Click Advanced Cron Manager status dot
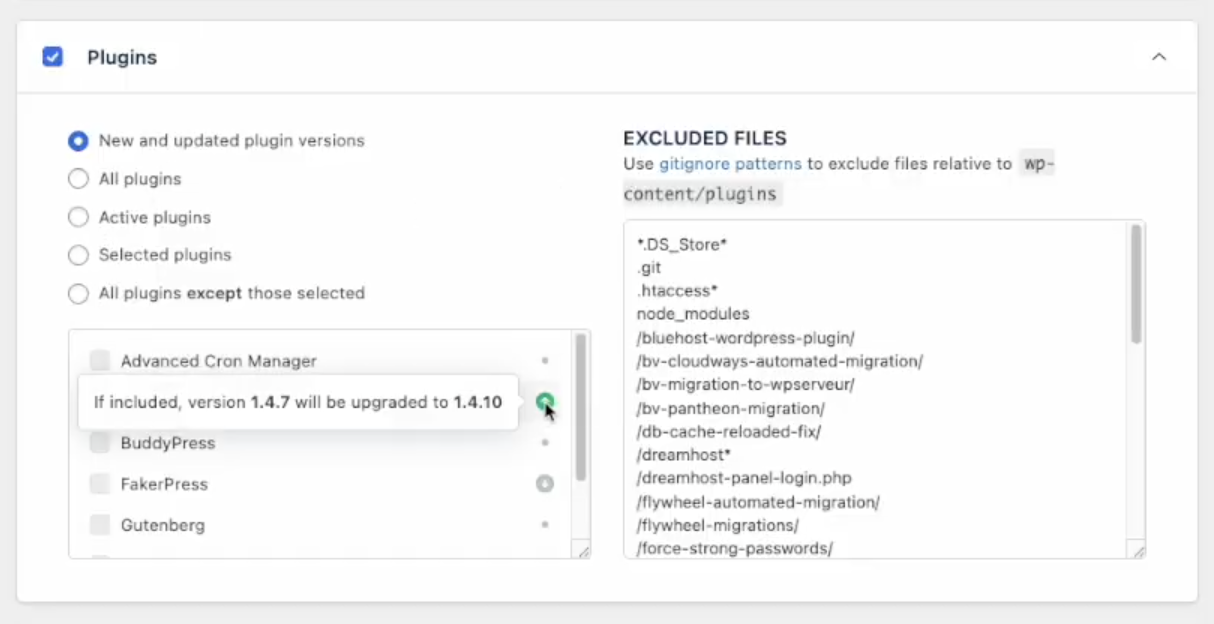1214x624 pixels. (x=545, y=361)
